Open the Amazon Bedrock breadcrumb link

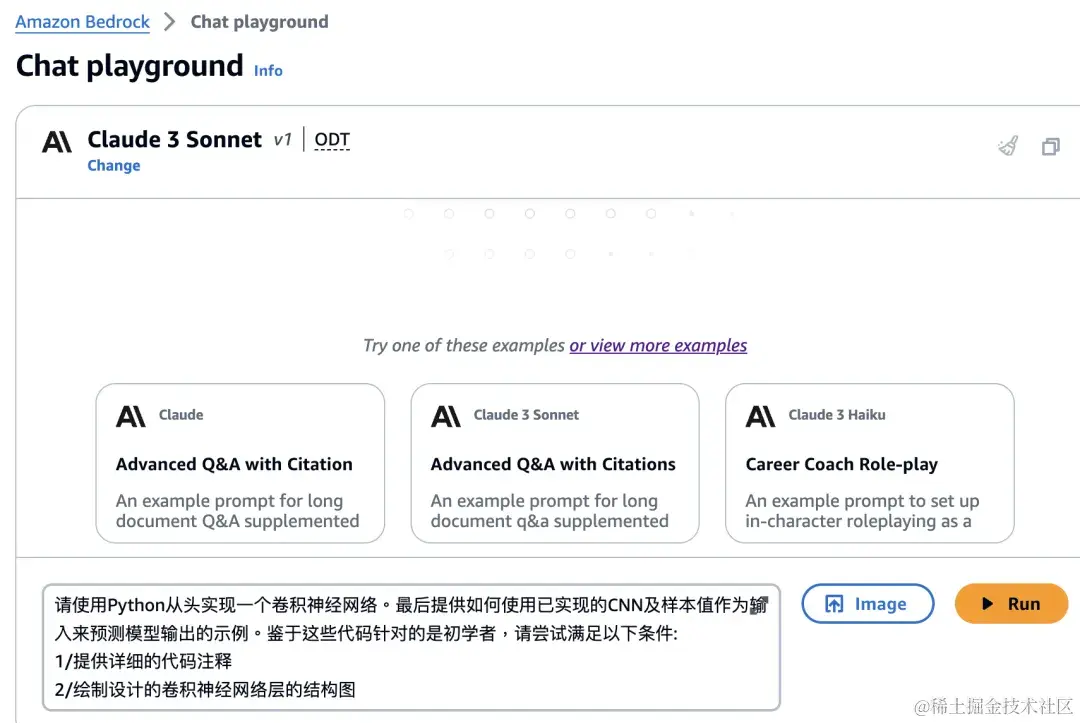tap(83, 21)
